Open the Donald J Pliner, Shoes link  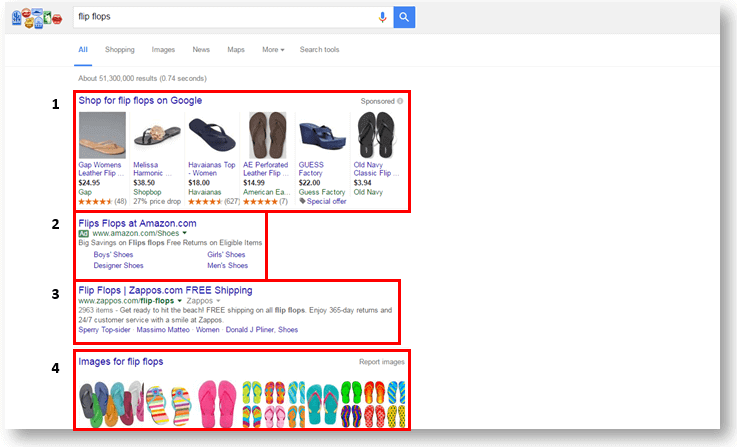coord(262,330)
